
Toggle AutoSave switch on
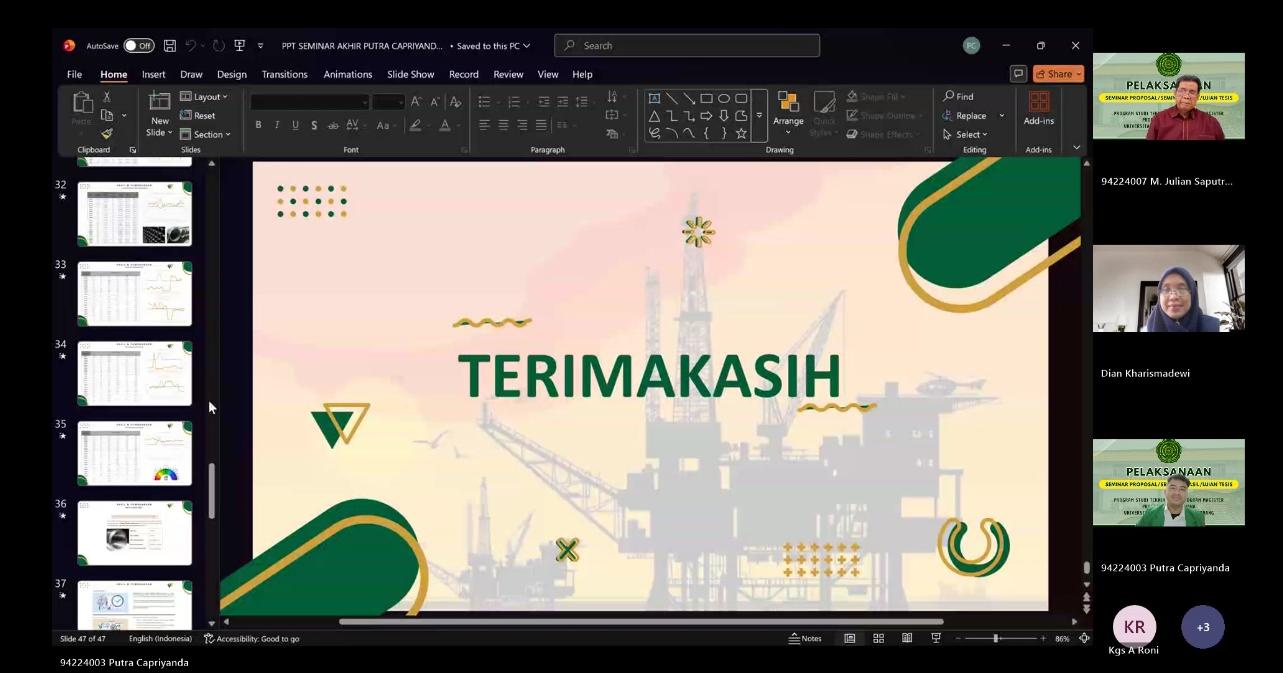pyautogui.click(x=138, y=46)
